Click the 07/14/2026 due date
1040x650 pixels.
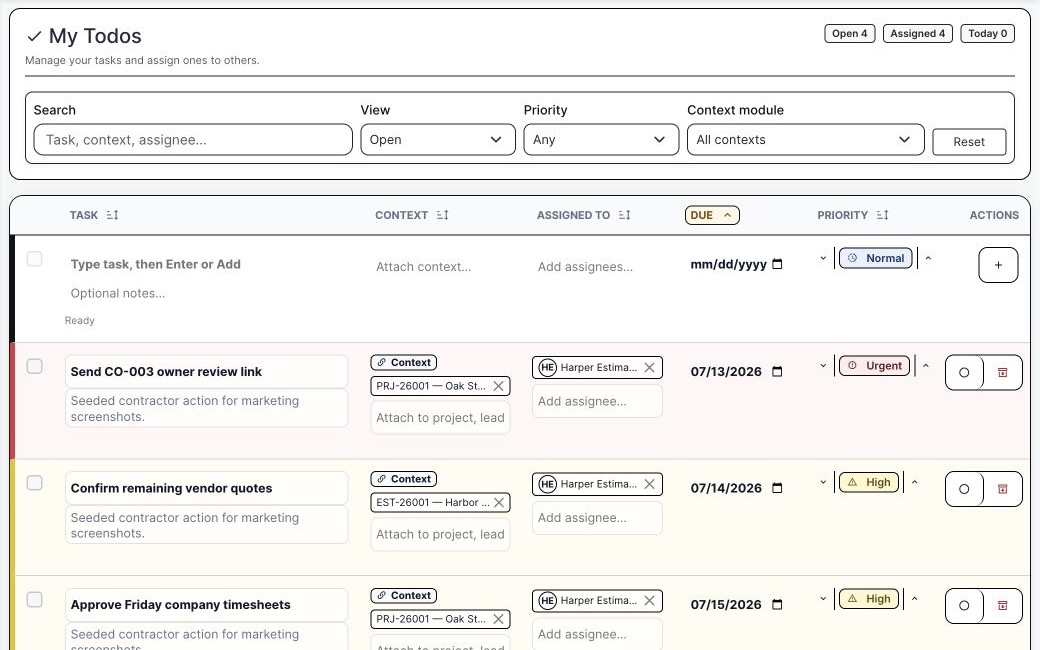point(726,488)
